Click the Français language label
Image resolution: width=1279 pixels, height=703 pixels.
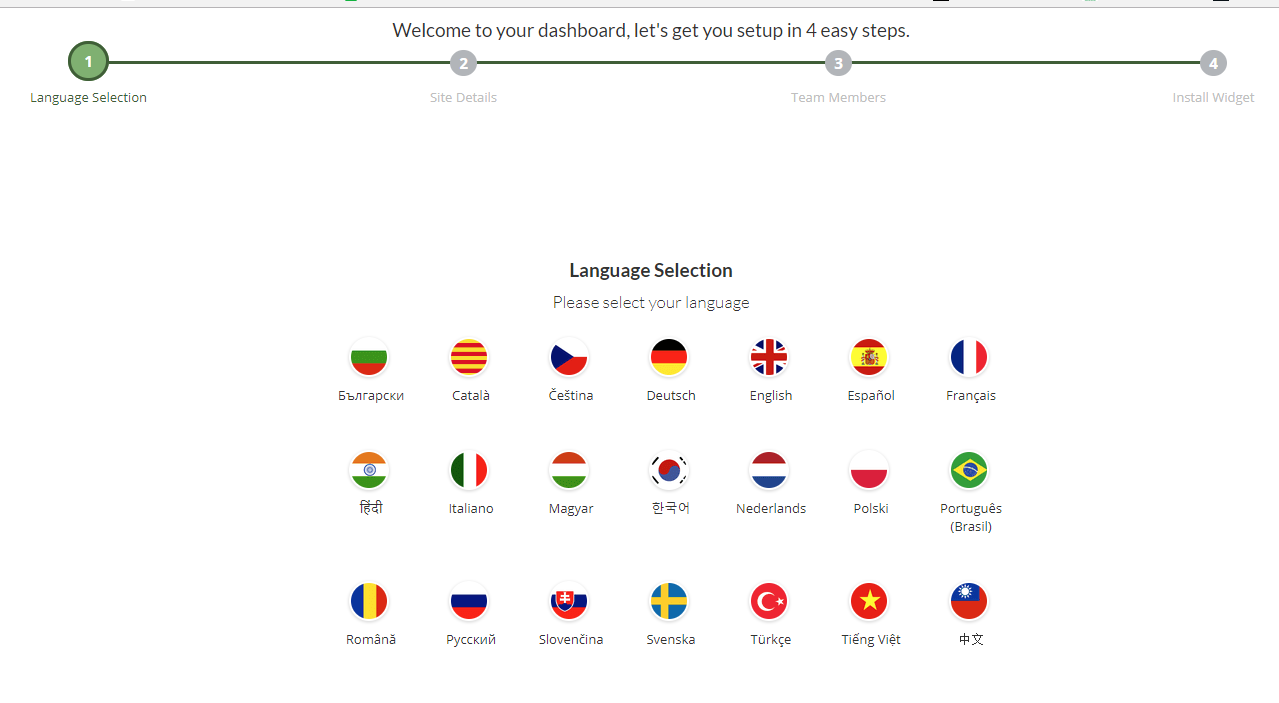[971, 396]
